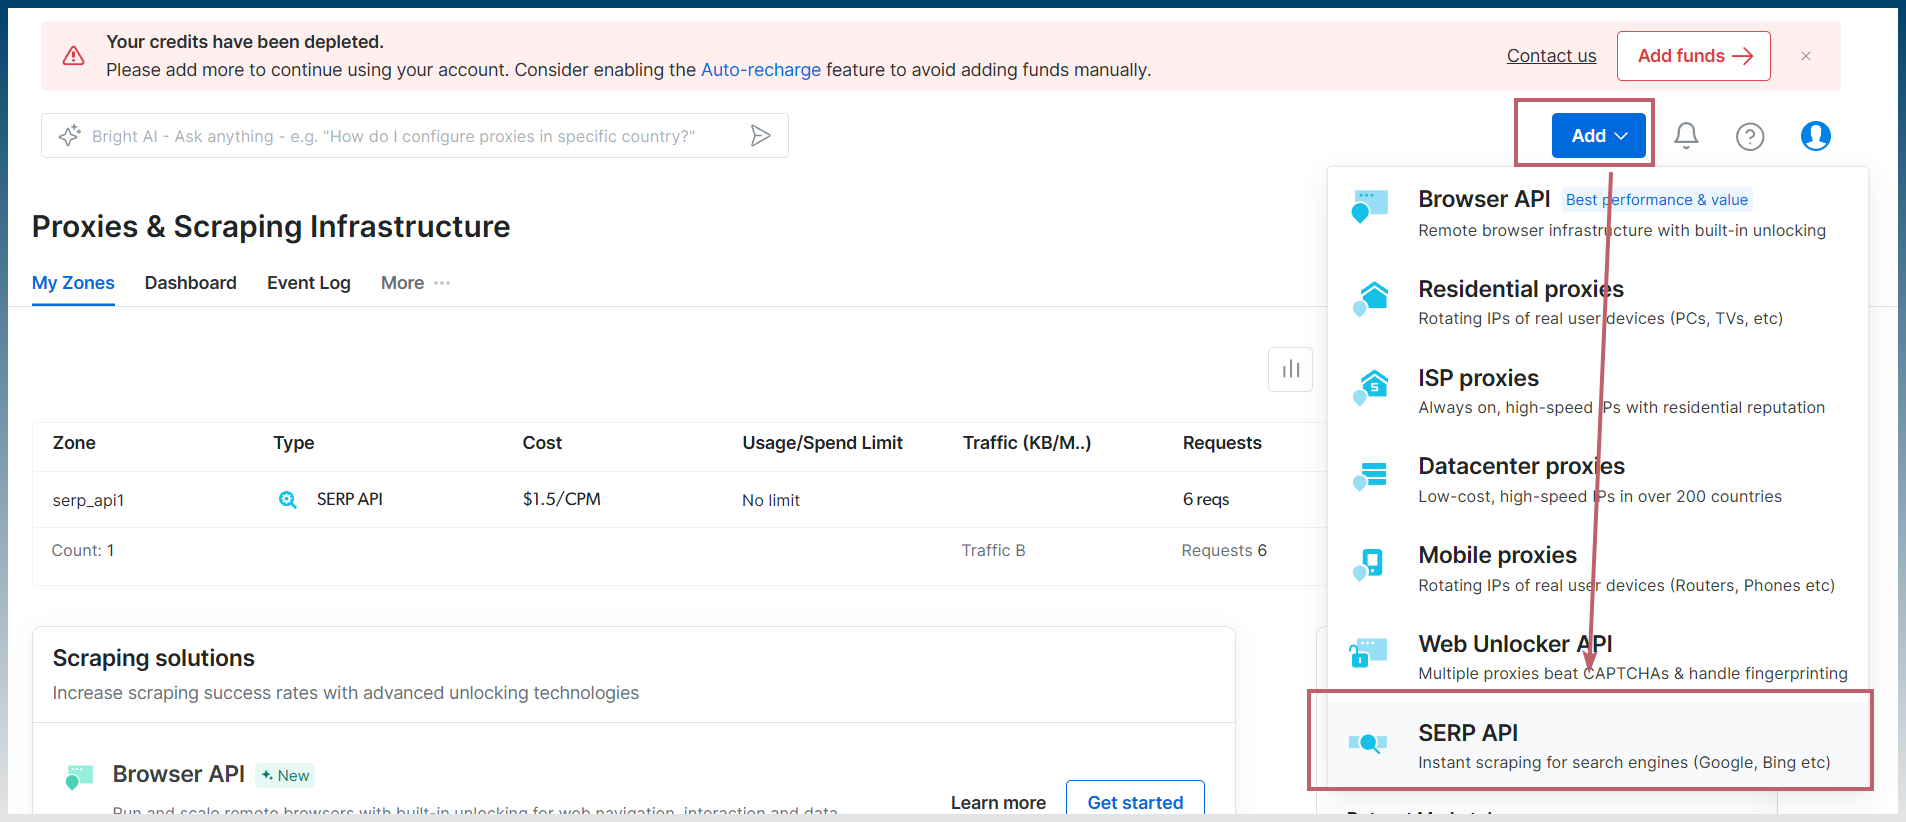Click the Browser API icon in Add menu
Screen dimensions: 1906x822
point(1369,207)
